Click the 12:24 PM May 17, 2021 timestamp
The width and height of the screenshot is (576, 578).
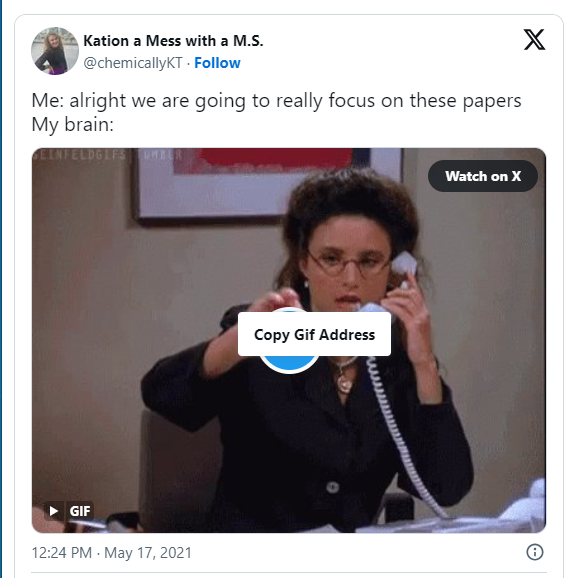[x=111, y=553]
